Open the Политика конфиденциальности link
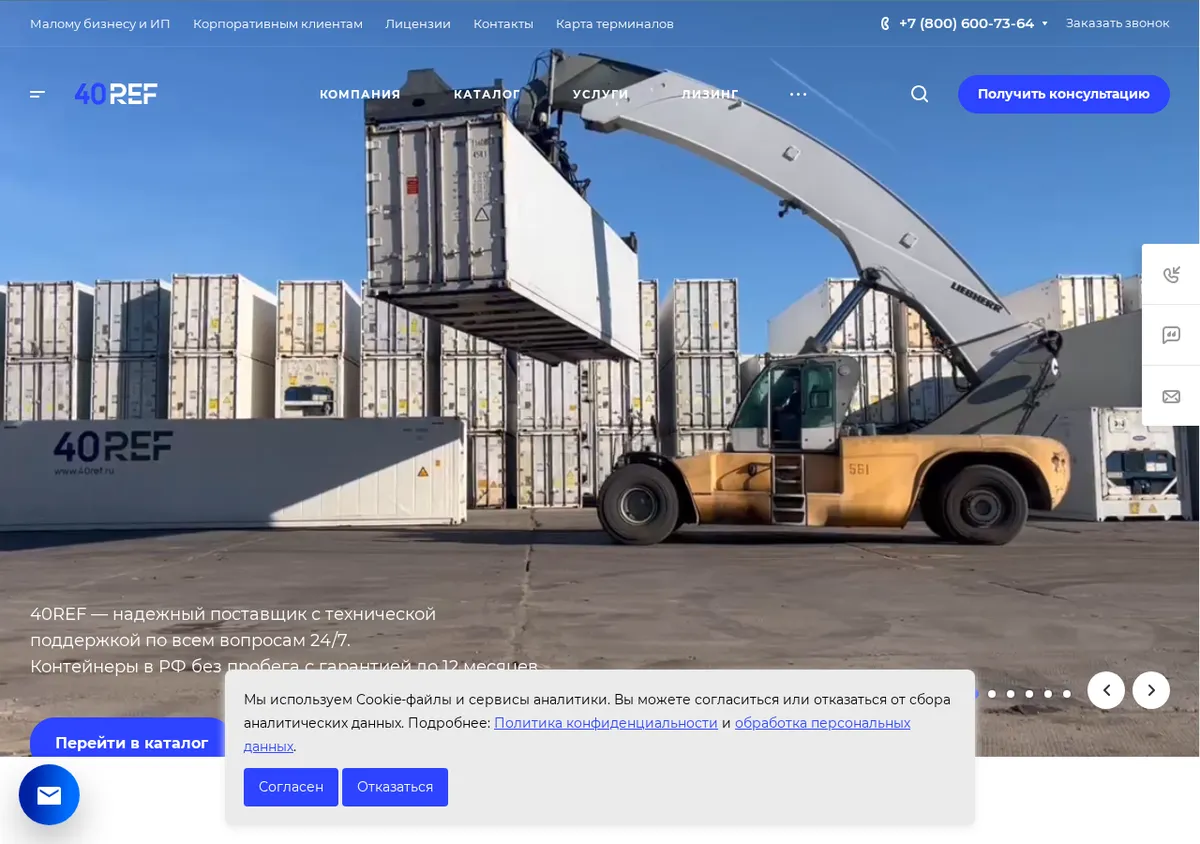The image size is (1200, 844). coord(606,722)
